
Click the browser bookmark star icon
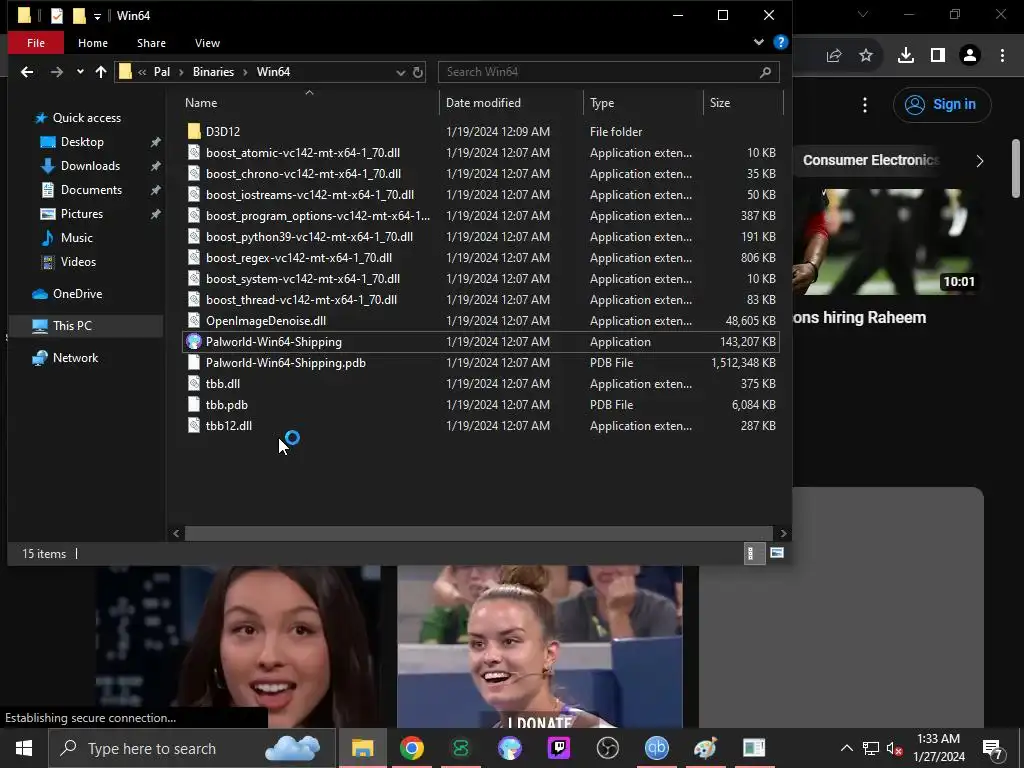click(x=866, y=56)
